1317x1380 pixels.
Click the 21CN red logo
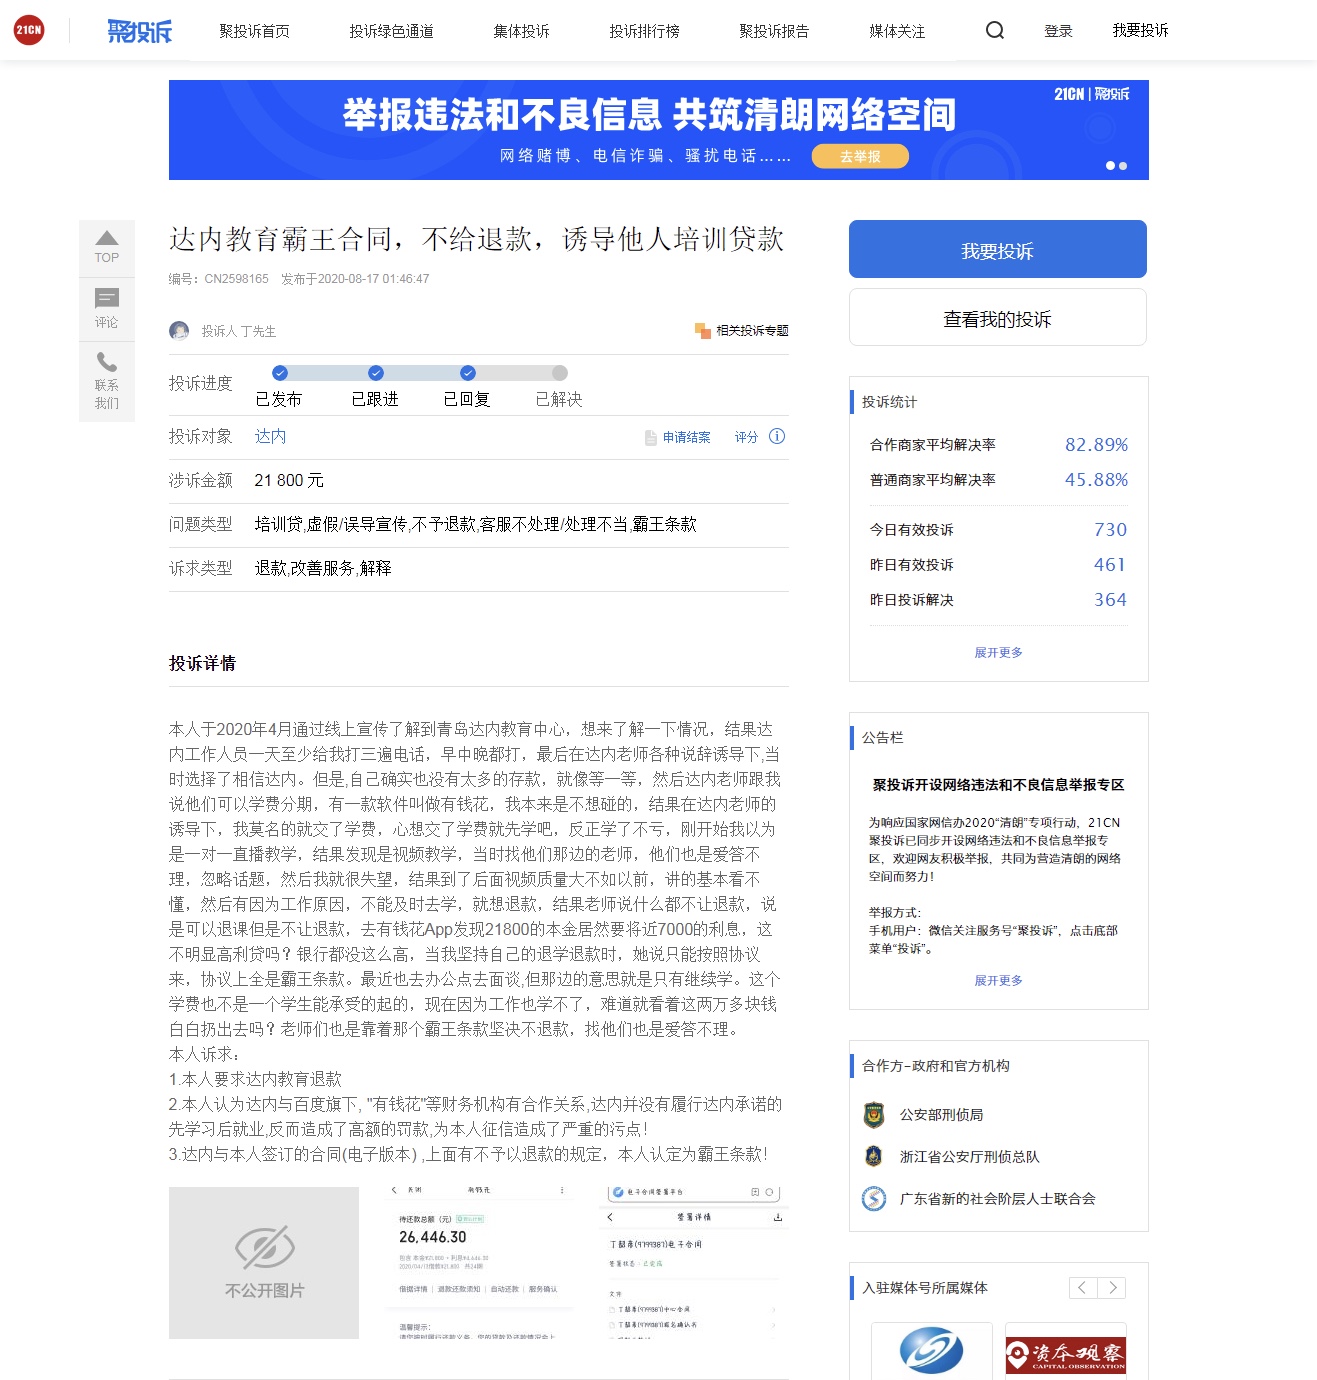(x=29, y=30)
